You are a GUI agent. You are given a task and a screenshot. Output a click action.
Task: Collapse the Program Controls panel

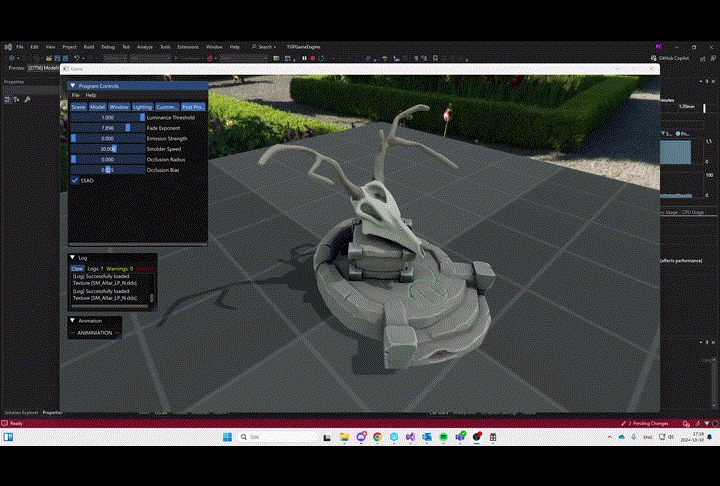(x=73, y=86)
